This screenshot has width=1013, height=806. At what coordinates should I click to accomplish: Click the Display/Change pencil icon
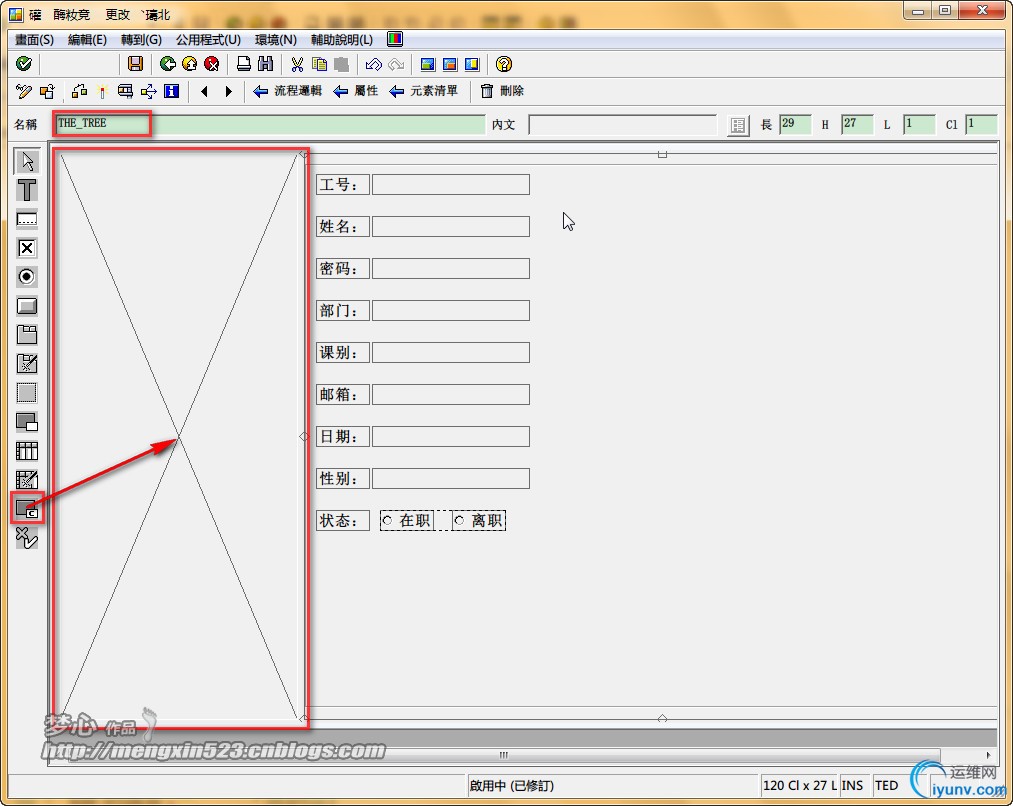click(x=24, y=91)
